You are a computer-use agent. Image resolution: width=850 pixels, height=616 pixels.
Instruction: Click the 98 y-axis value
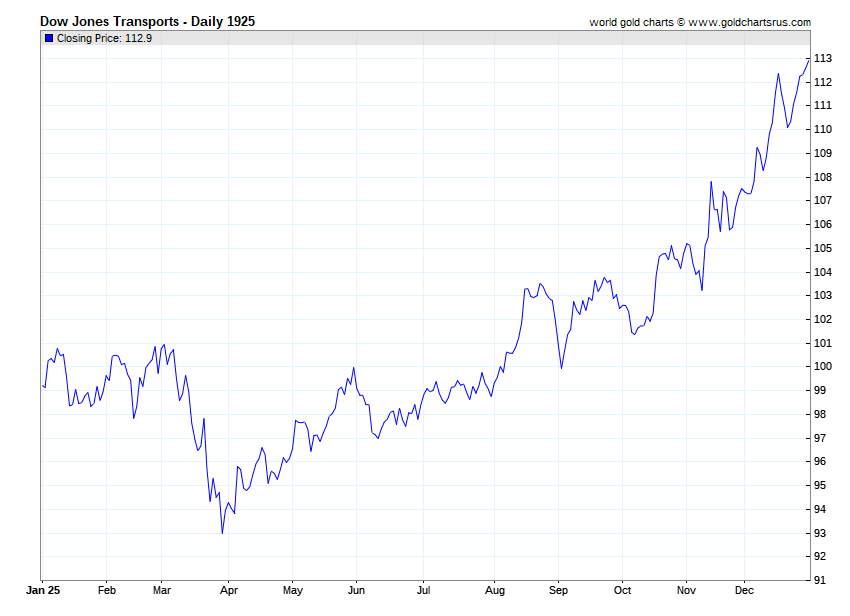pos(820,414)
